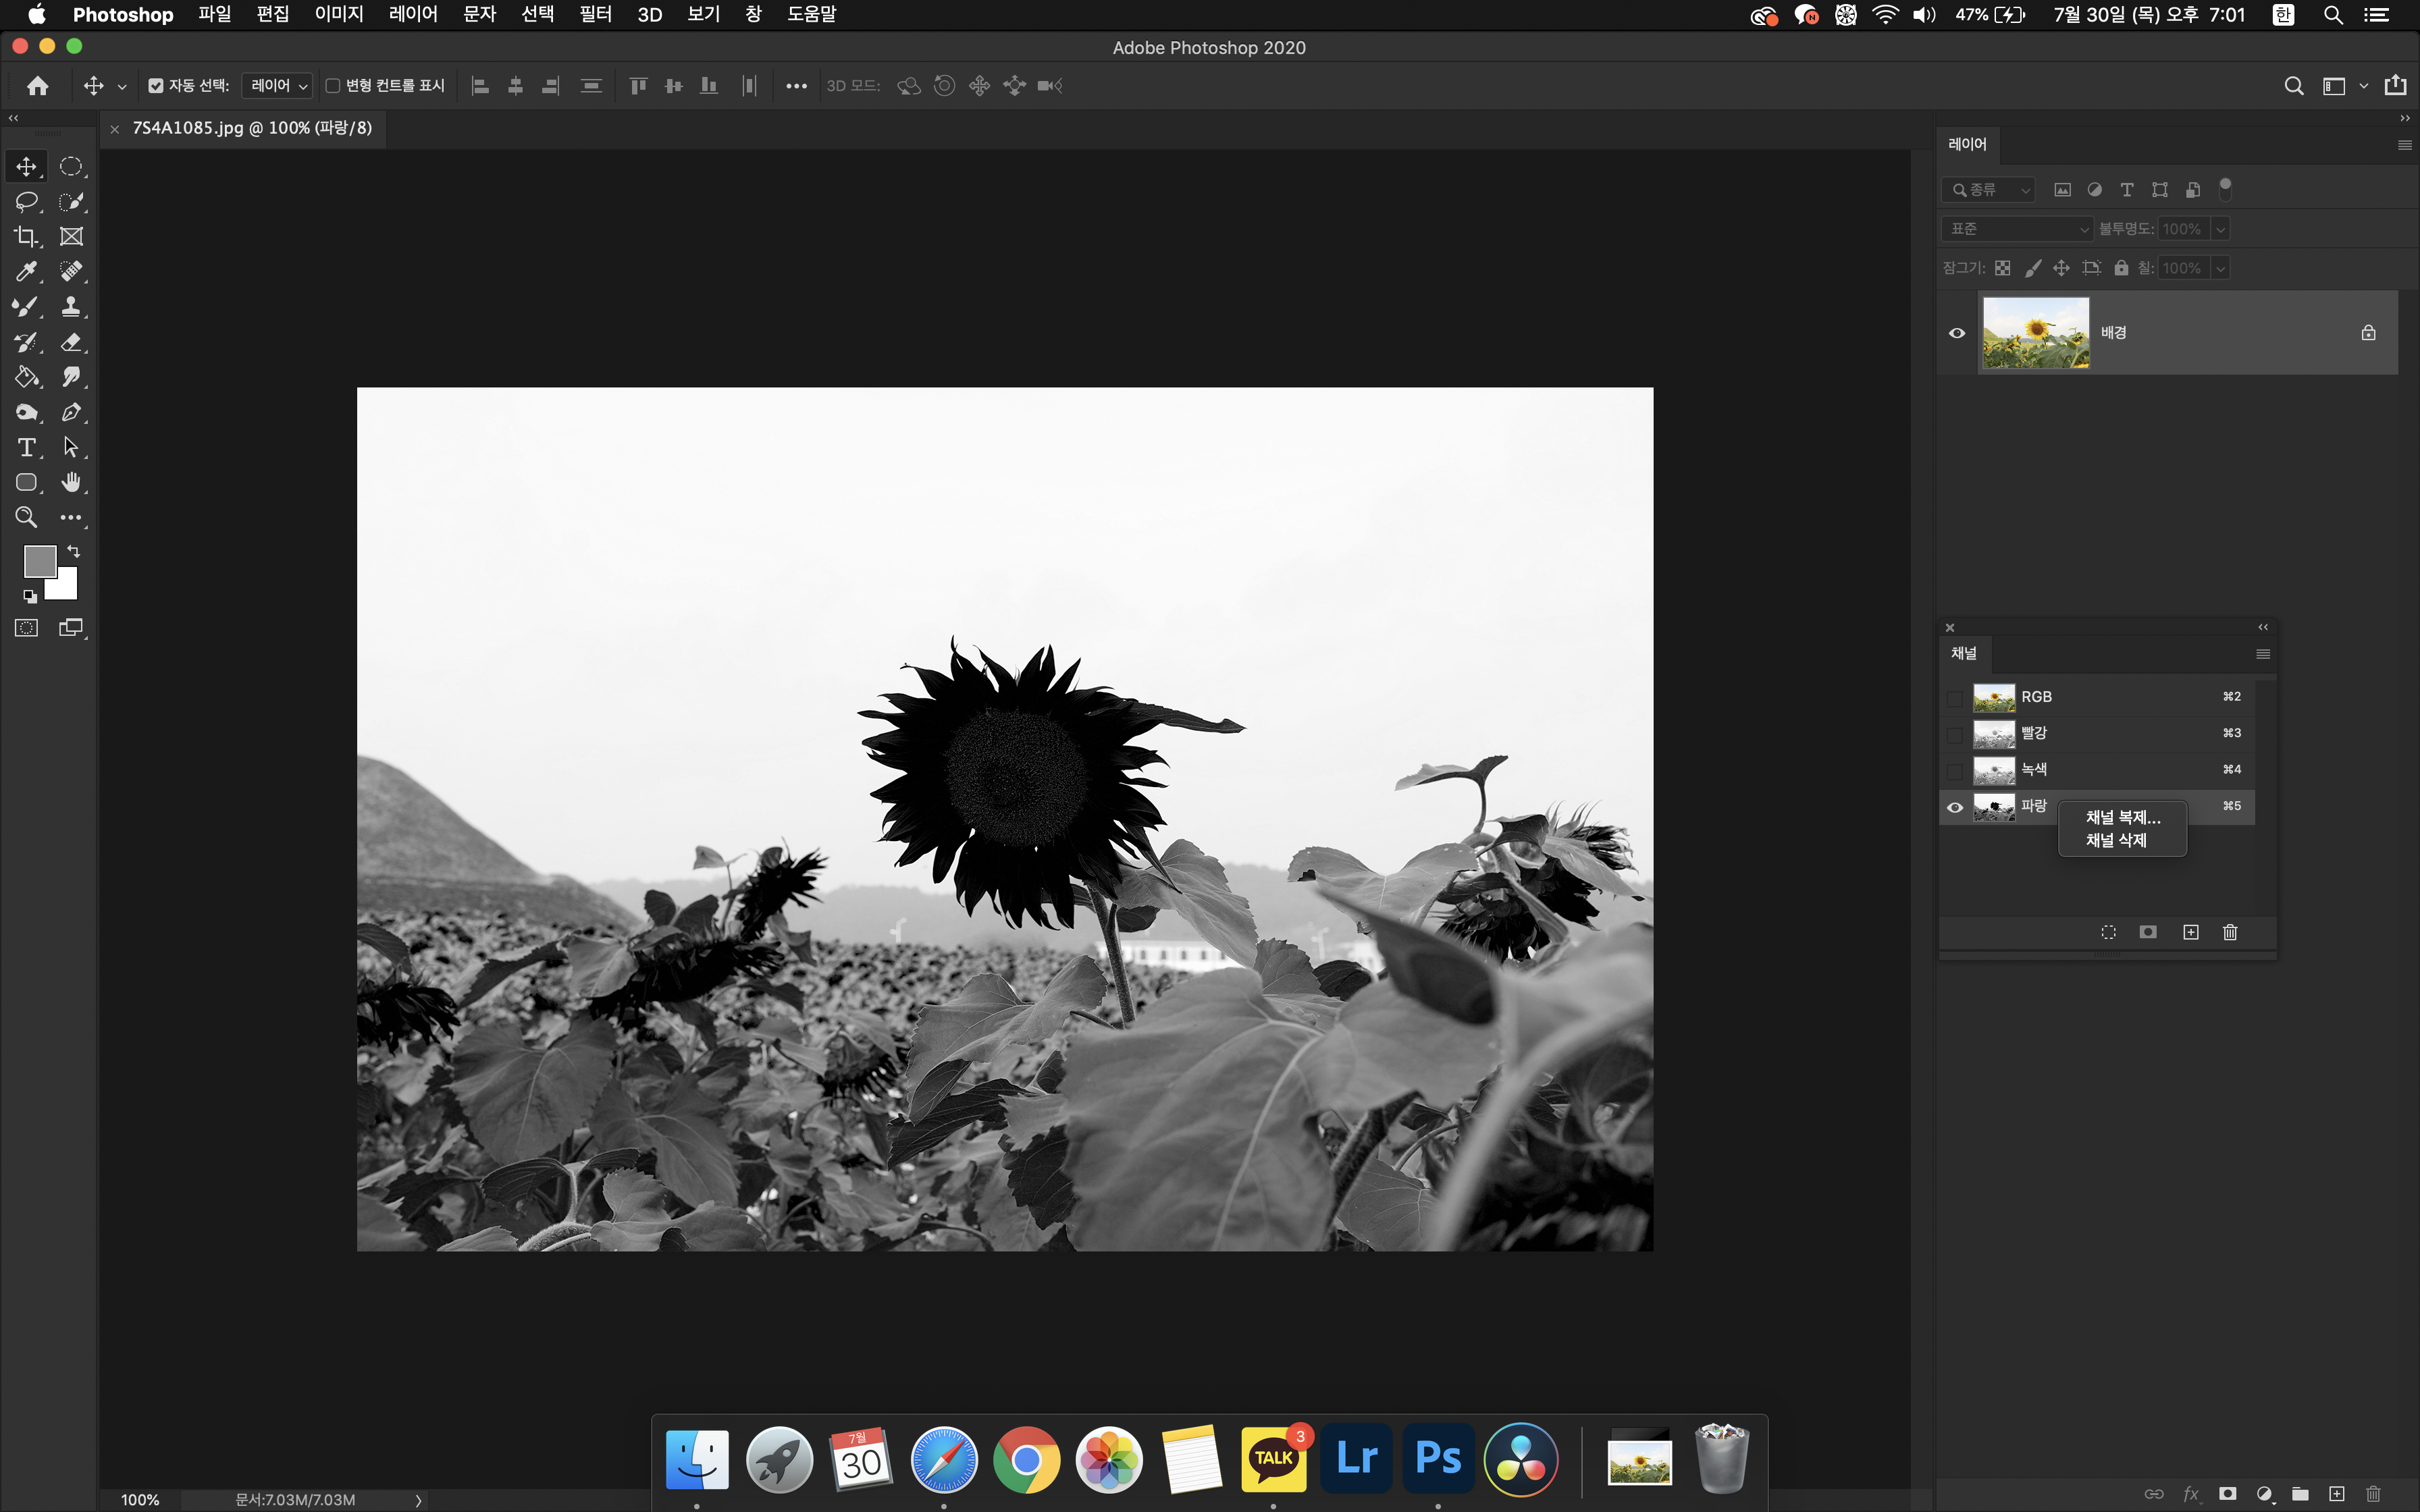
Task: Select the Eyedropper tool
Action: point(26,272)
